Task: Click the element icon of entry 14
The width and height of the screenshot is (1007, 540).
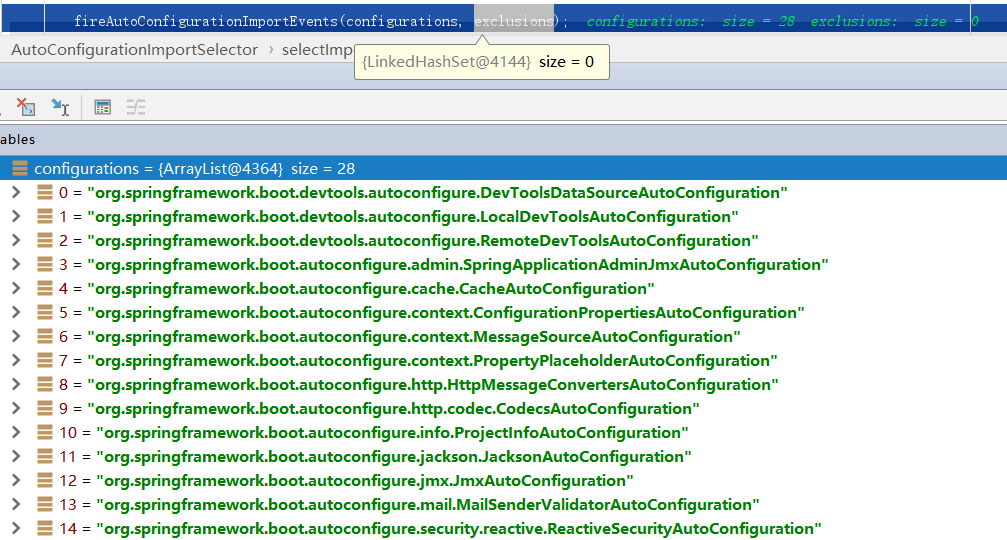Action: click(x=45, y=528)
